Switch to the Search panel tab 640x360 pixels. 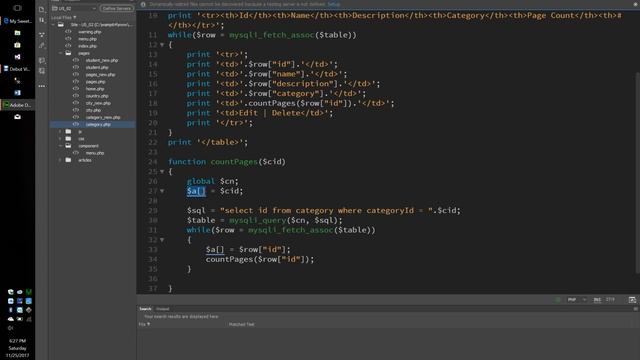point(145,309)
